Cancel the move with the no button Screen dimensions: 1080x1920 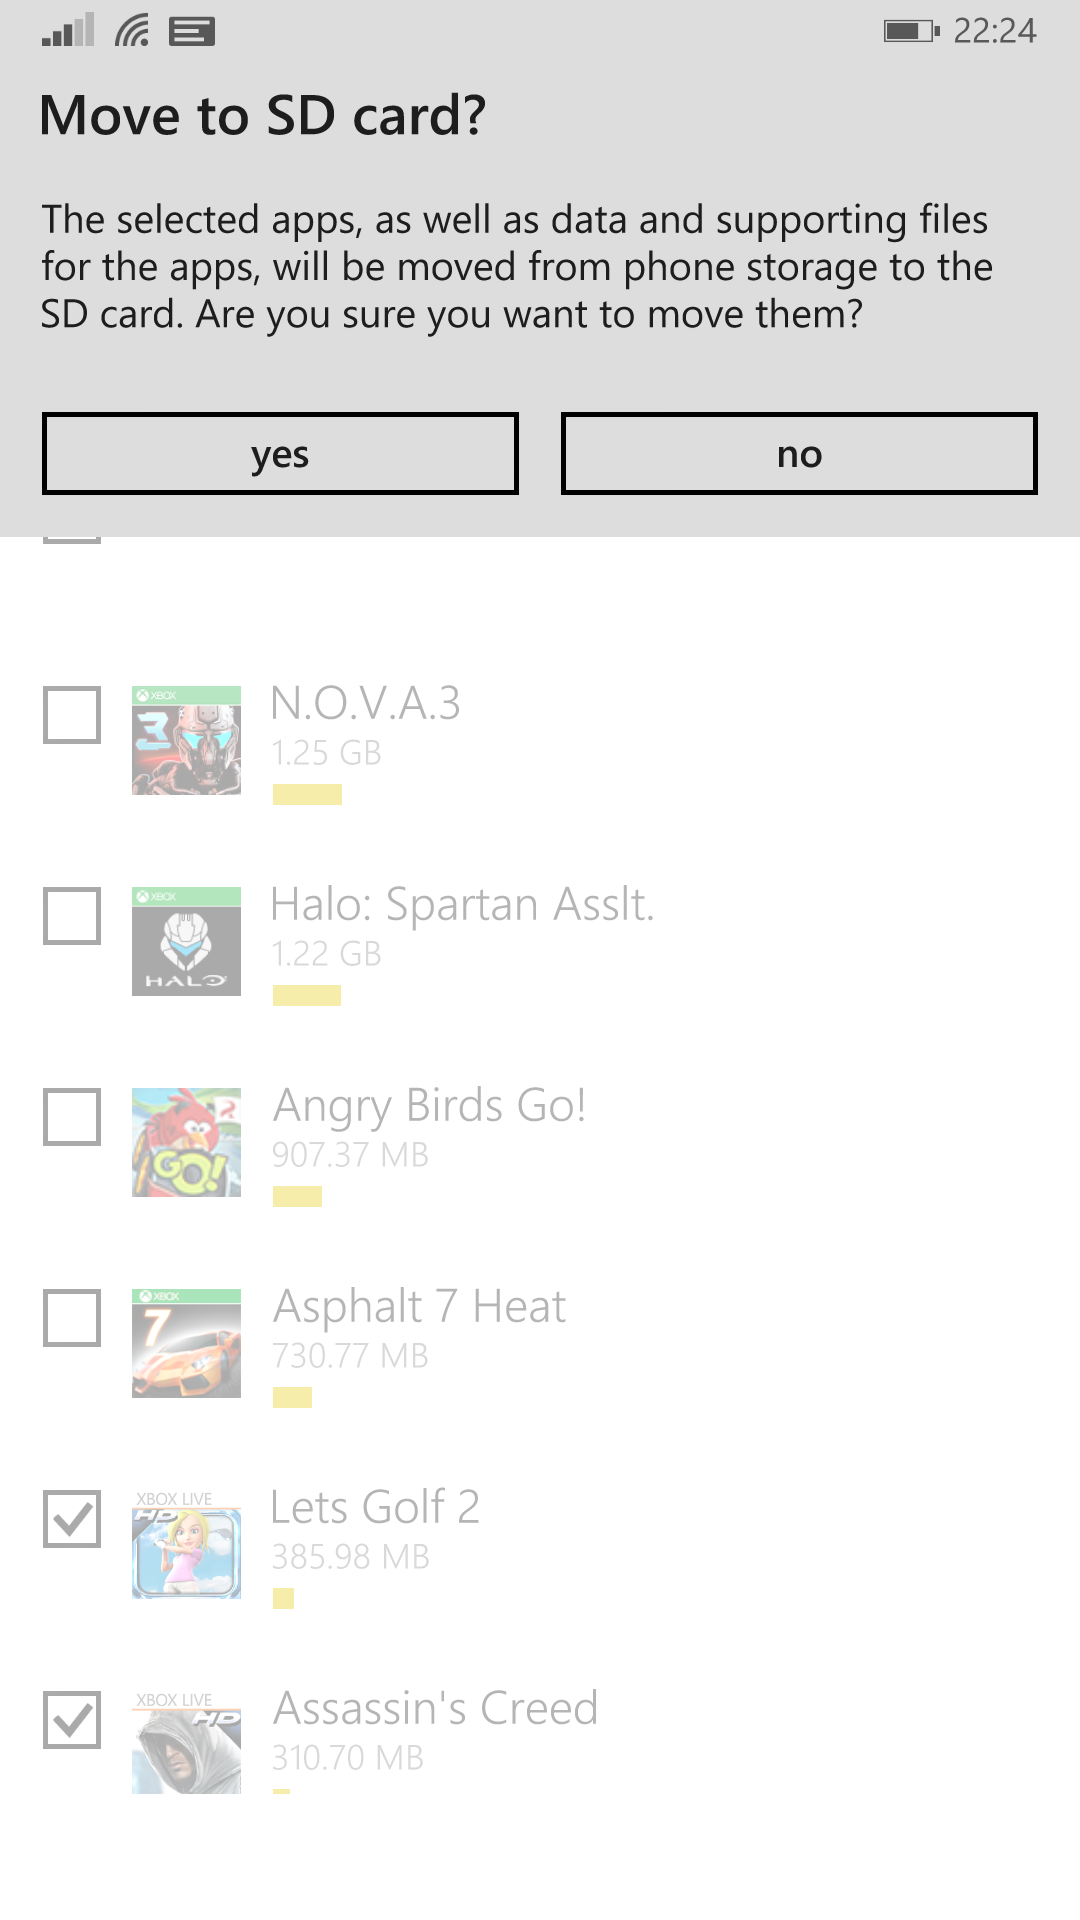[x=799, y=454]
